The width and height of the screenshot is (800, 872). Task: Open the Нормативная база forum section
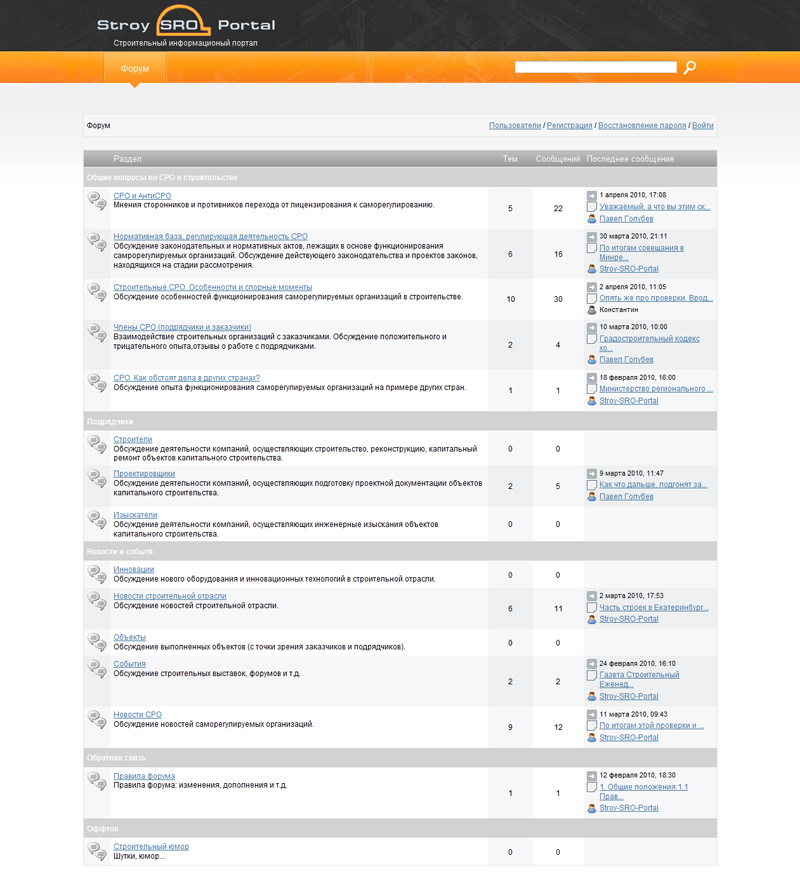pos(210,237)
